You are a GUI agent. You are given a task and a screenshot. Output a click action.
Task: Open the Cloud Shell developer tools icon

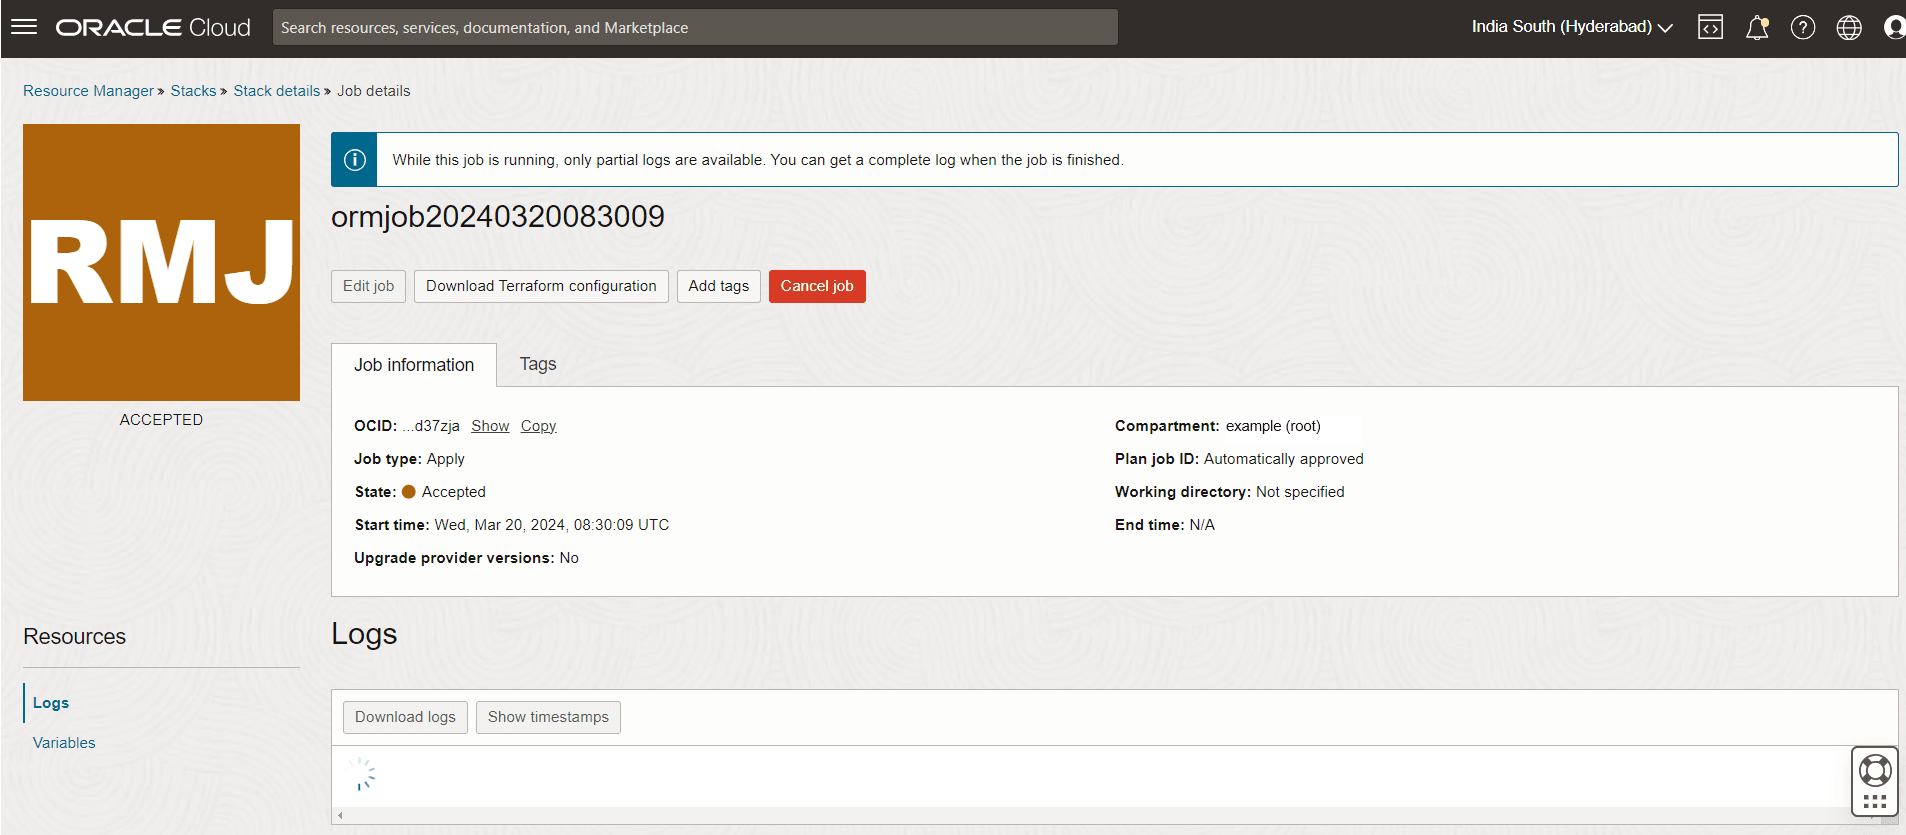1710,27
